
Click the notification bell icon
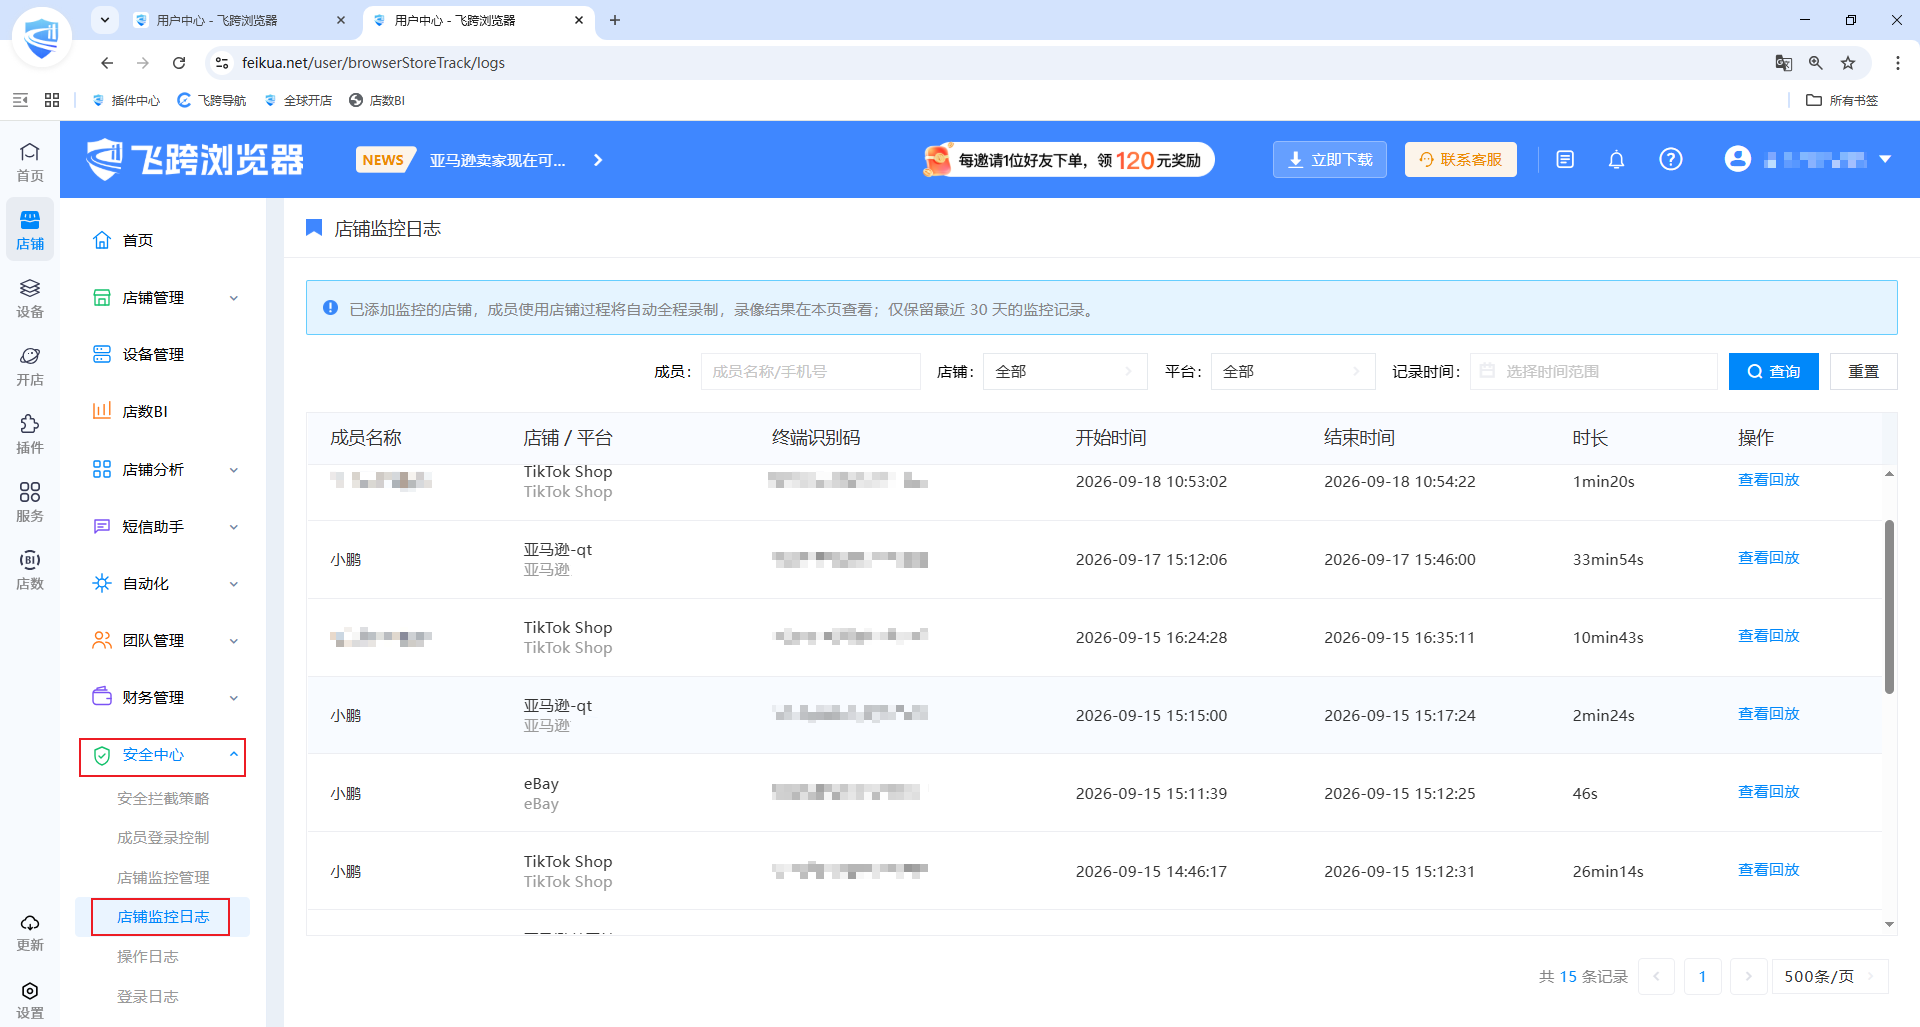(x=1616, y=160)
